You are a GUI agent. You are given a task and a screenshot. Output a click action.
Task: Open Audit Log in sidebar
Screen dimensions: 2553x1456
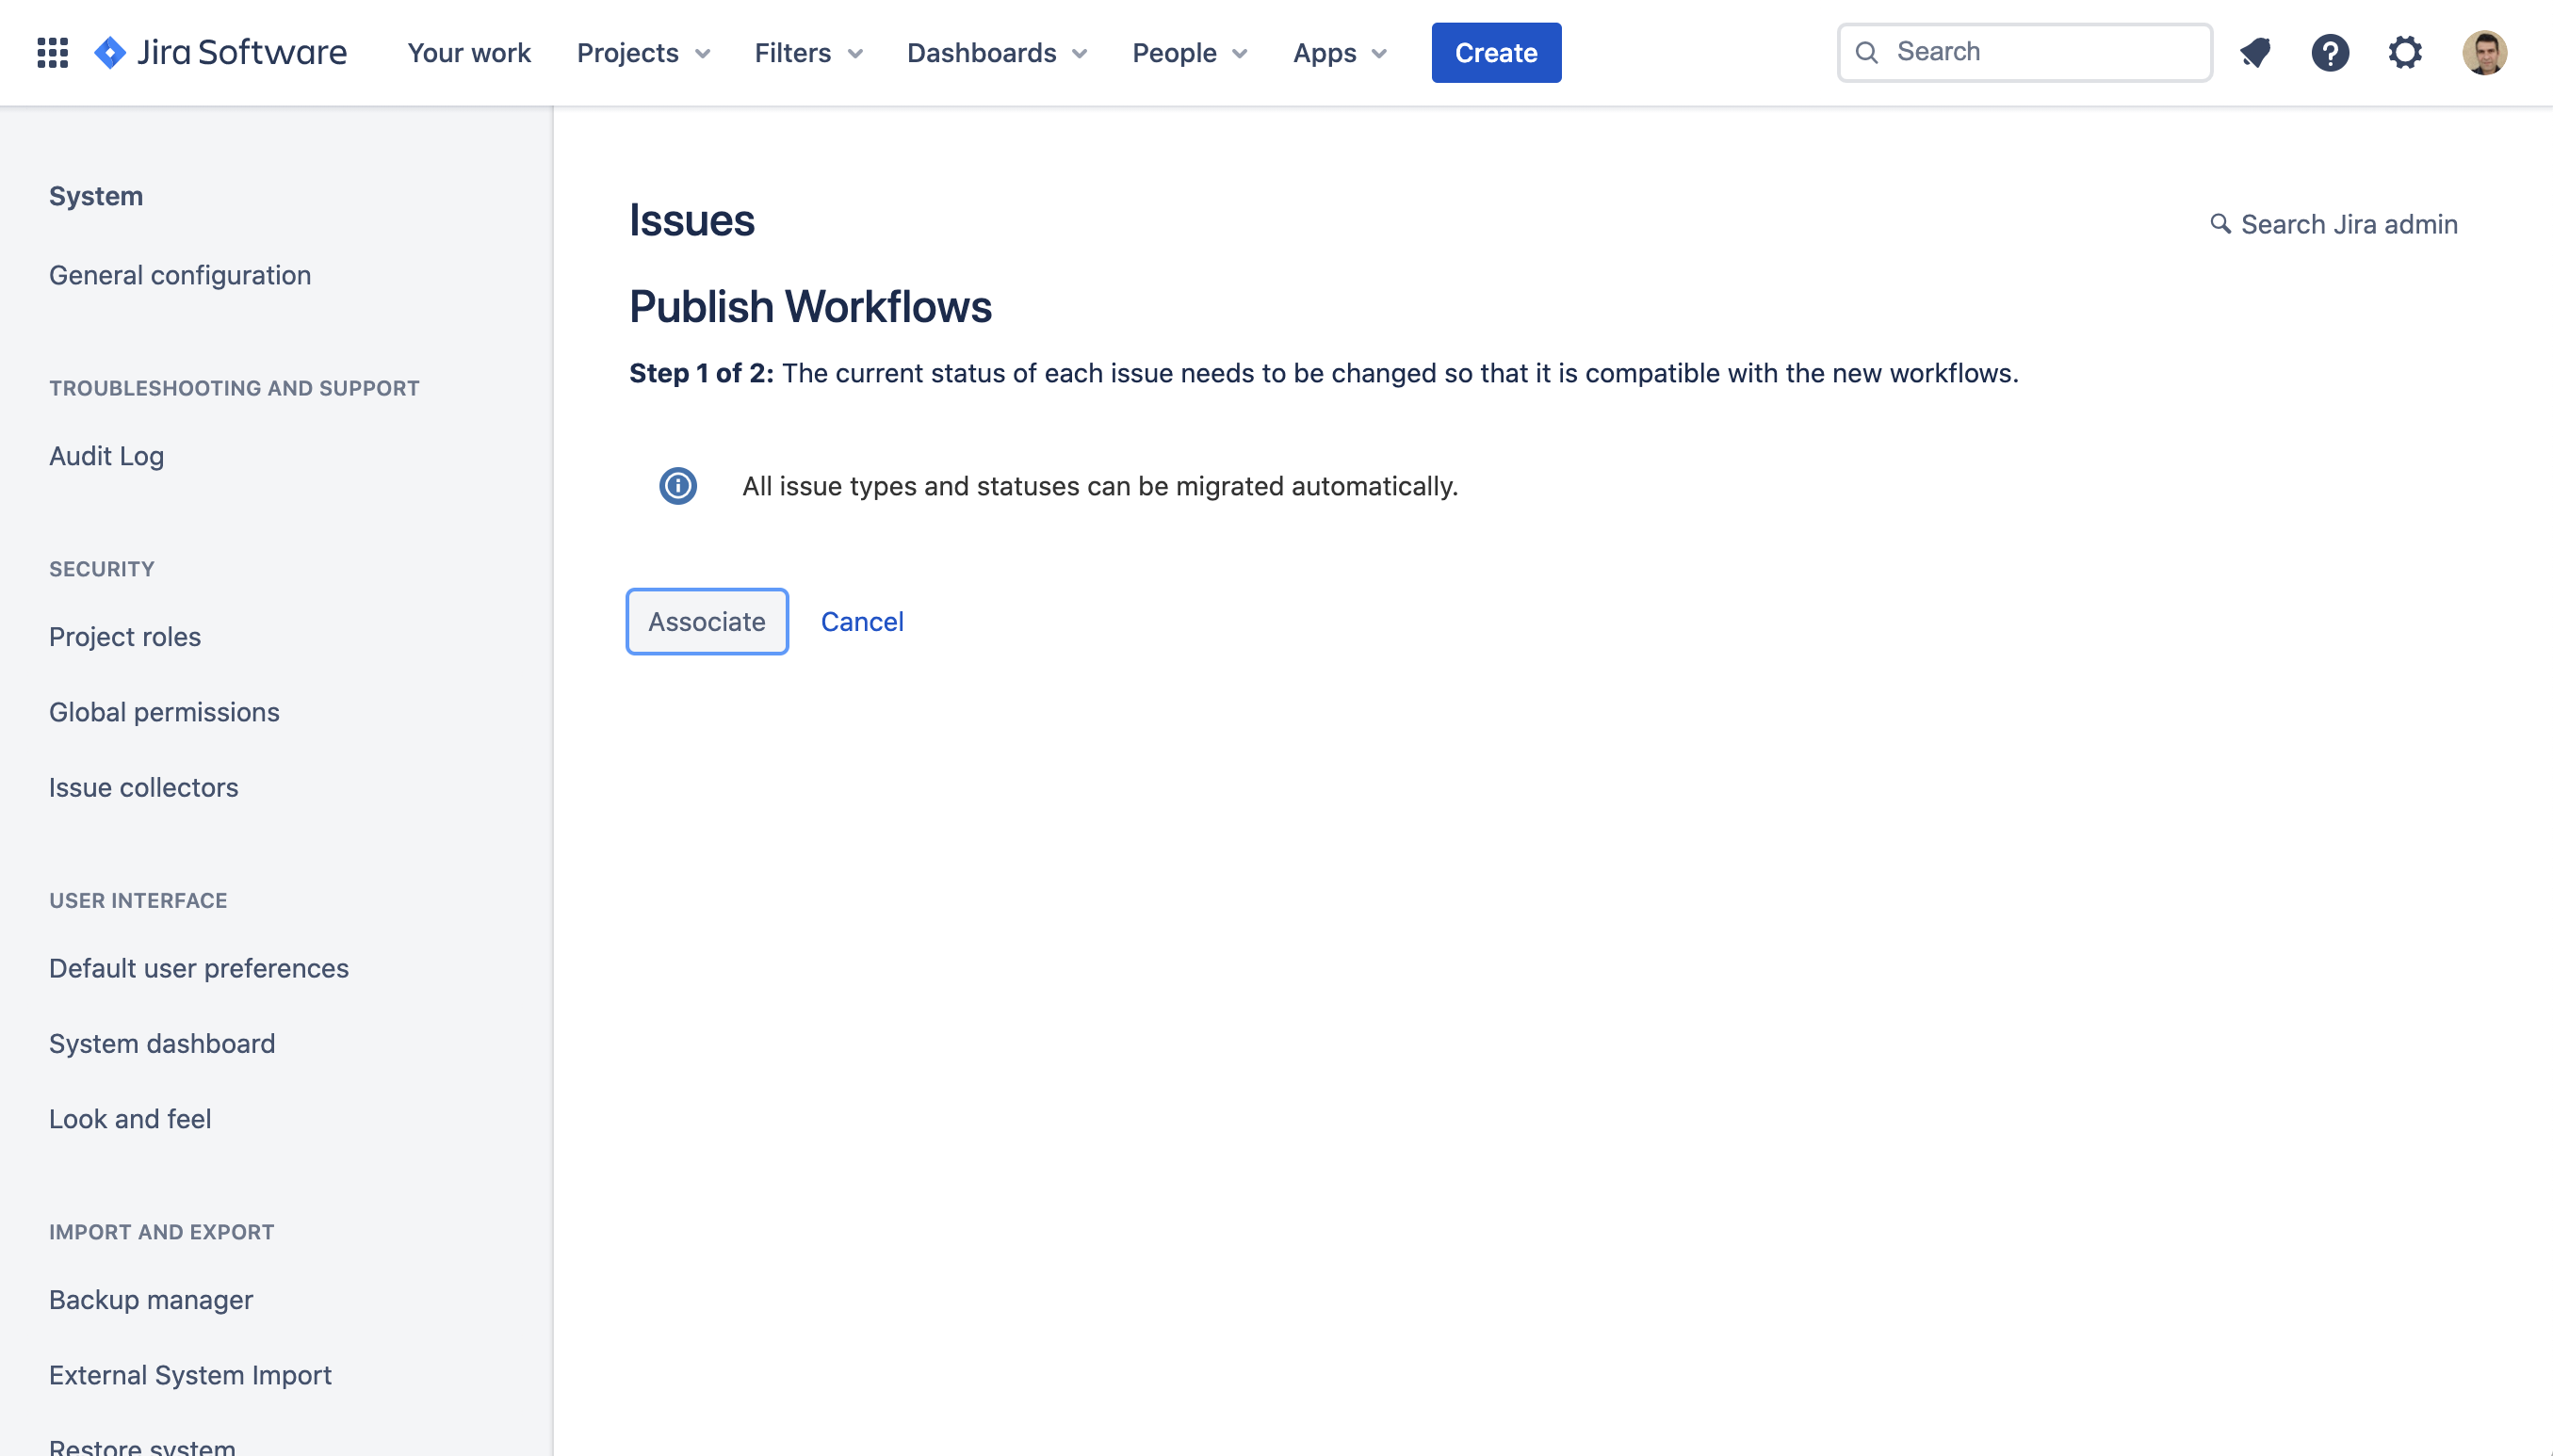tap(107, 456)
